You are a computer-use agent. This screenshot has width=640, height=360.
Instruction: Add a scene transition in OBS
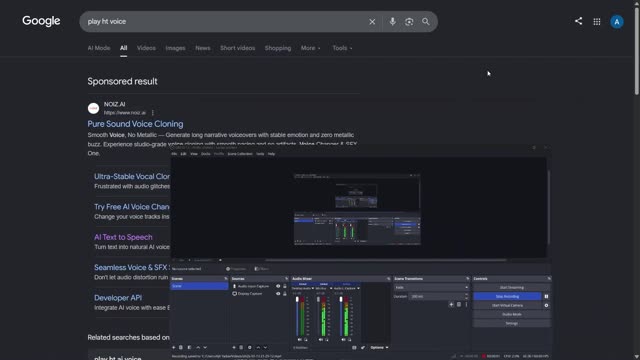pyautogui.click(x=451, y=304)
